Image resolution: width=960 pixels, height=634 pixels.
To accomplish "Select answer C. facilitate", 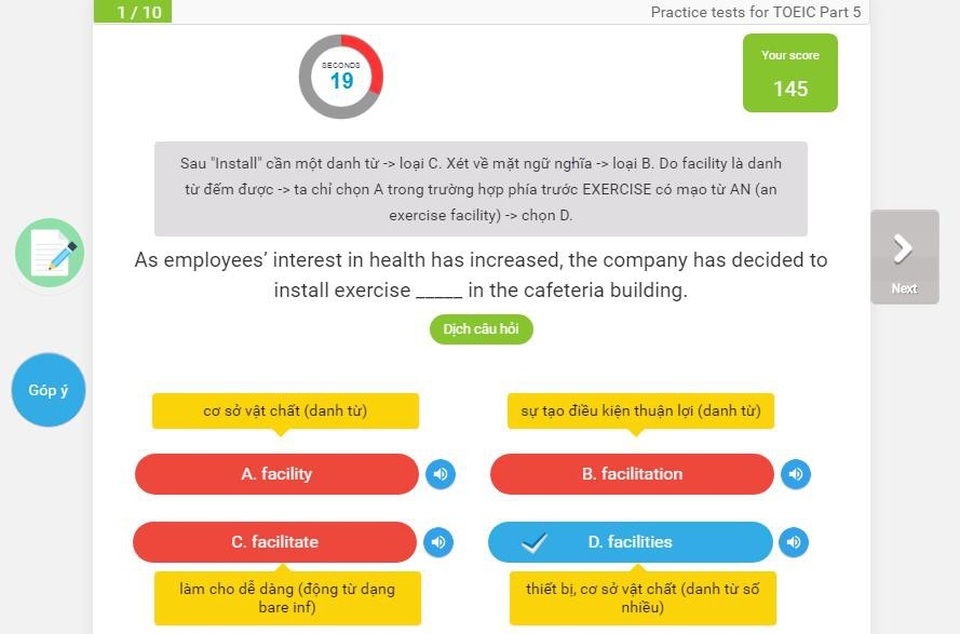I will (x=275, y=542).
